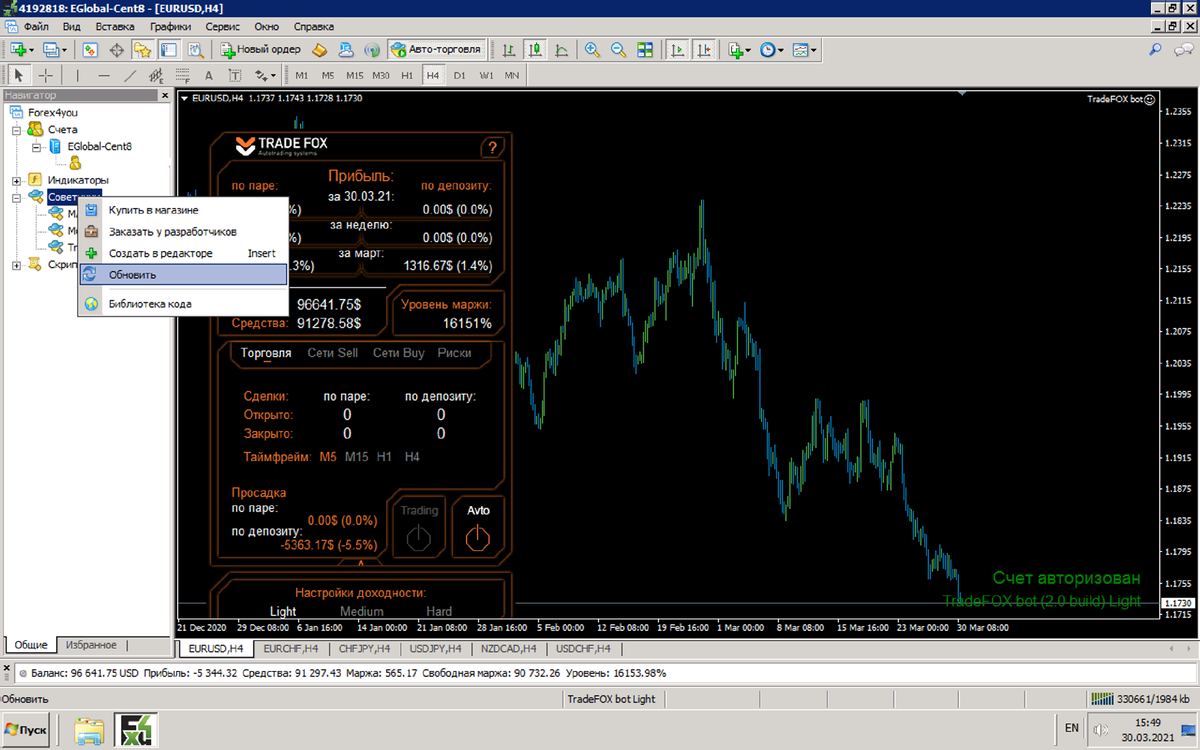Draw a vertical line tool

click(77, 75)
